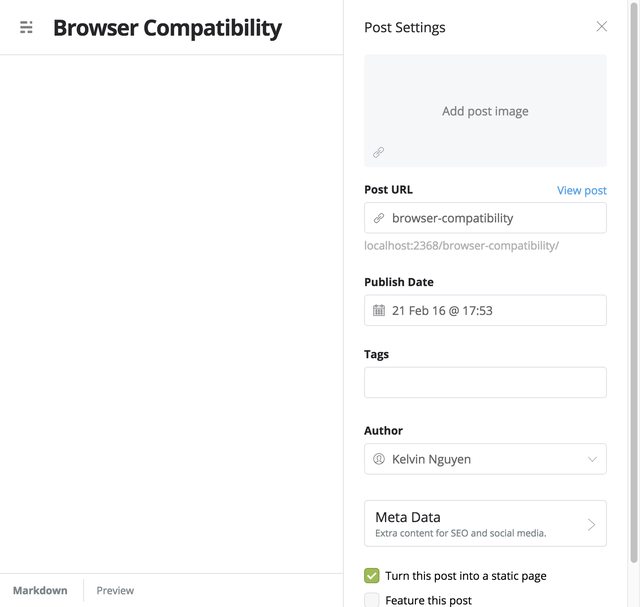This screenshot has height=607, width=640.
Task: Open the Author dropdown
Action: (485, 459)
